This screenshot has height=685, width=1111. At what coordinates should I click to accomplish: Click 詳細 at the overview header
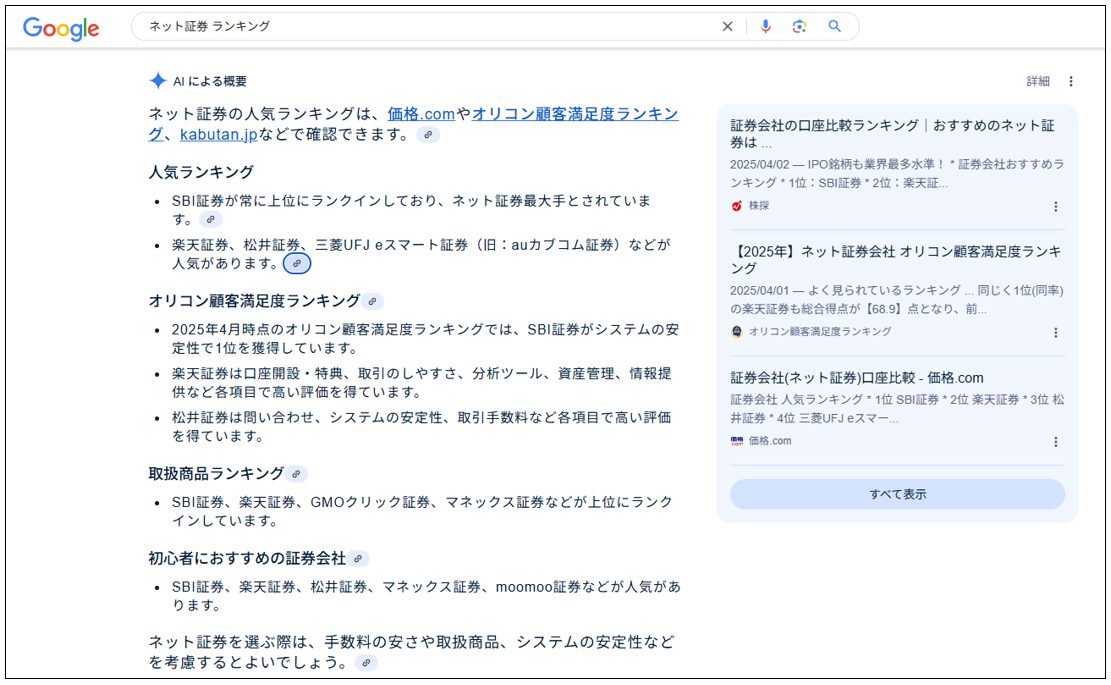[1038, 81]
